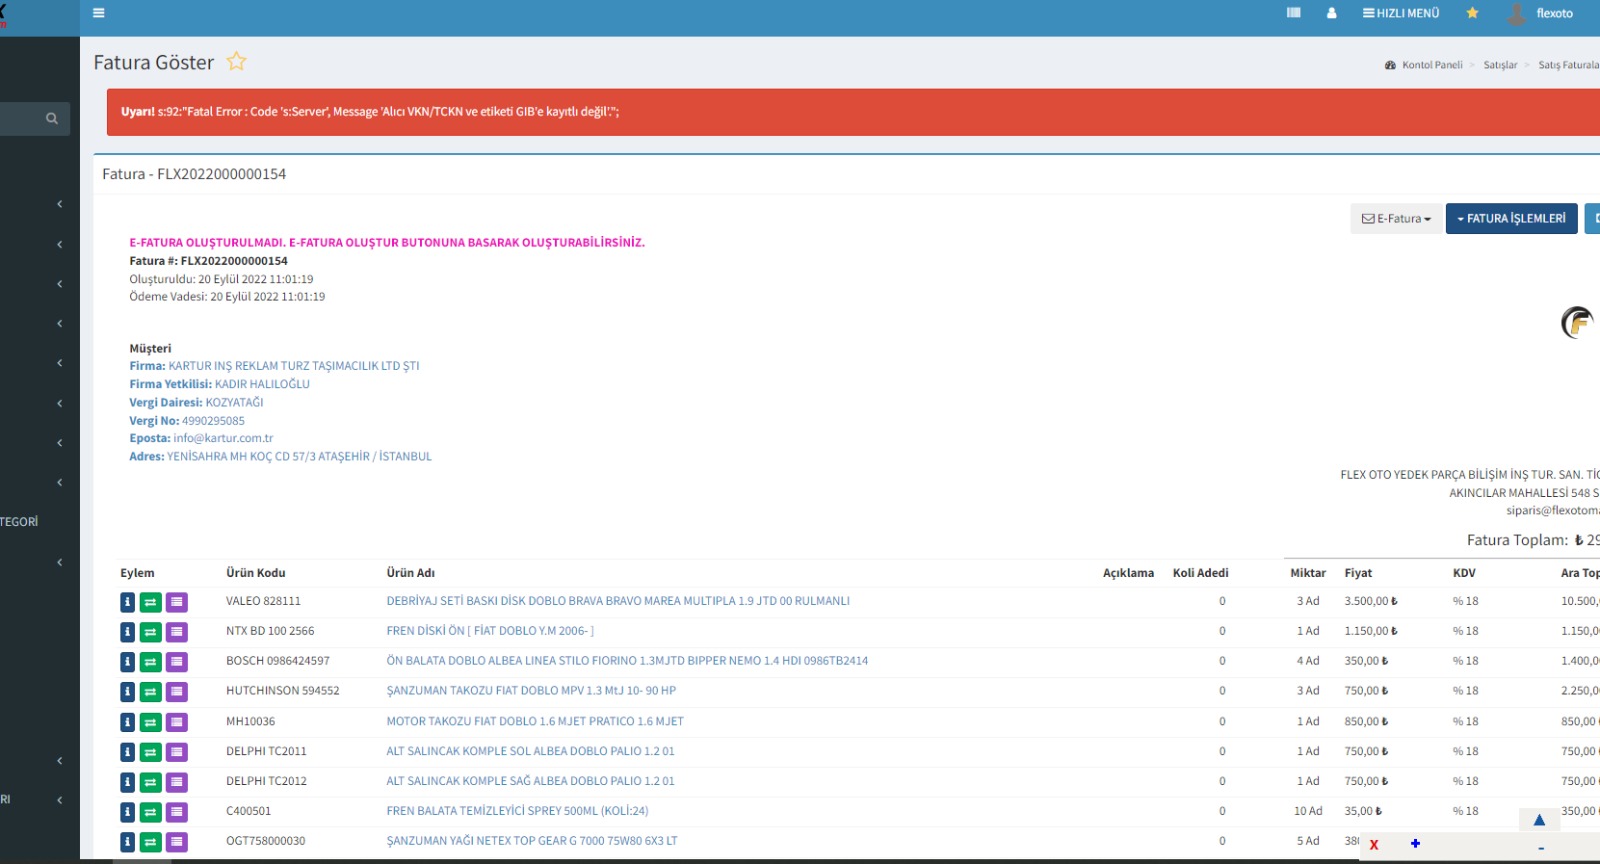The width and height of the screenshot is (1600, 864).
Task: Click the red X in bottom widget
Action: 1374,845
